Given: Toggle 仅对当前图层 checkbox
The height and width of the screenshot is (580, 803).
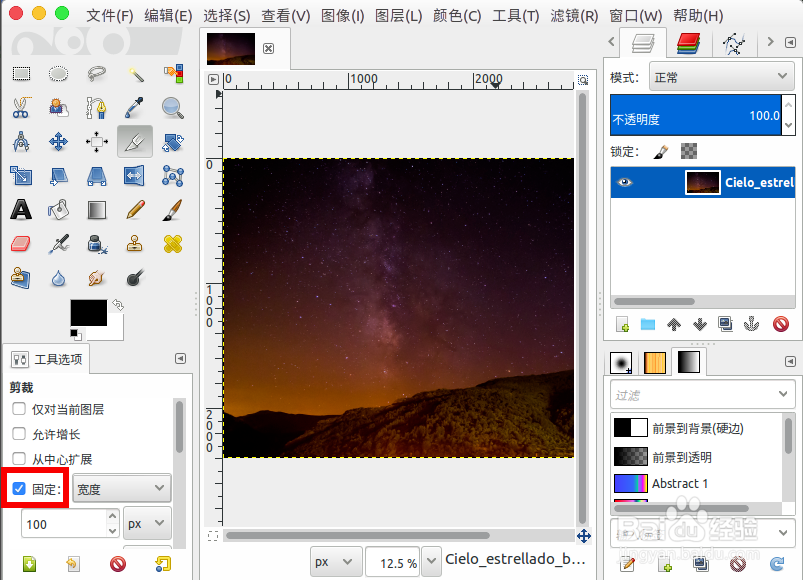Looking at the screenshot, I should click(19, 409).
